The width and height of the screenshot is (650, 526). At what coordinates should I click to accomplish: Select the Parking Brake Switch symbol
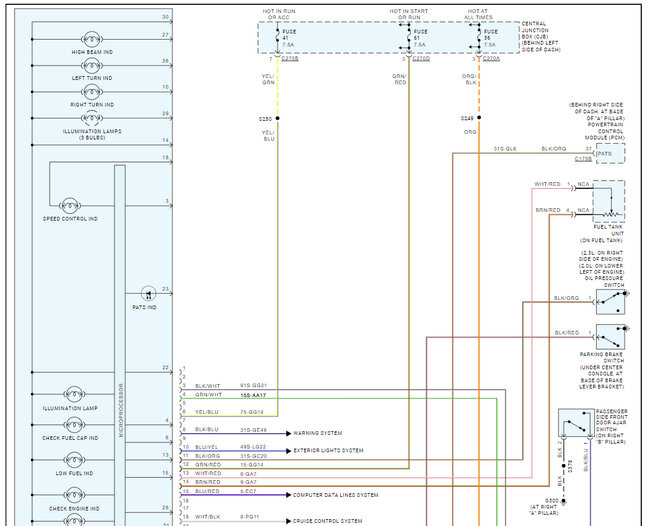click(x=610, y=337)
